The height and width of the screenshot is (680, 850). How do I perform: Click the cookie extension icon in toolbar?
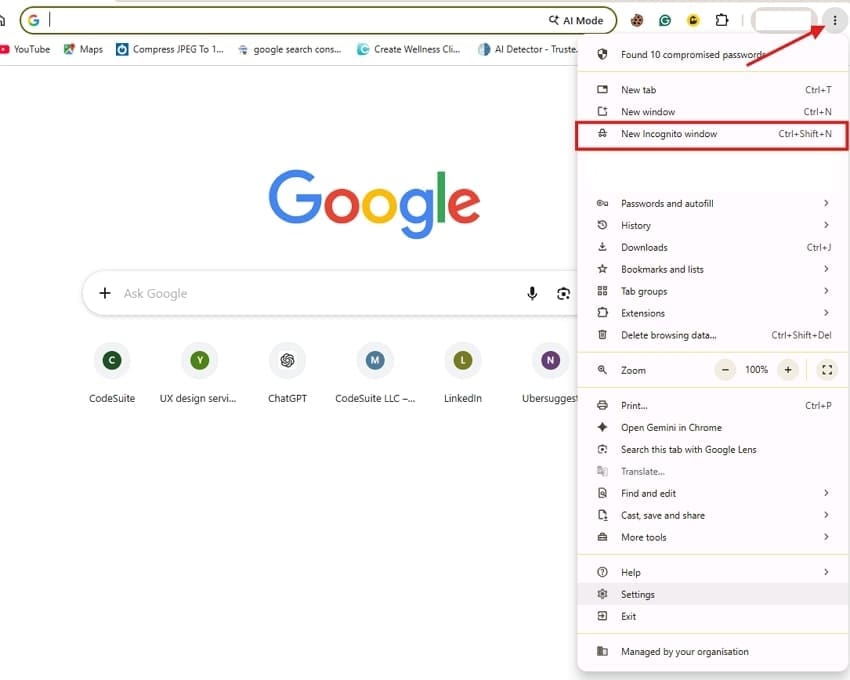point(636,21)
